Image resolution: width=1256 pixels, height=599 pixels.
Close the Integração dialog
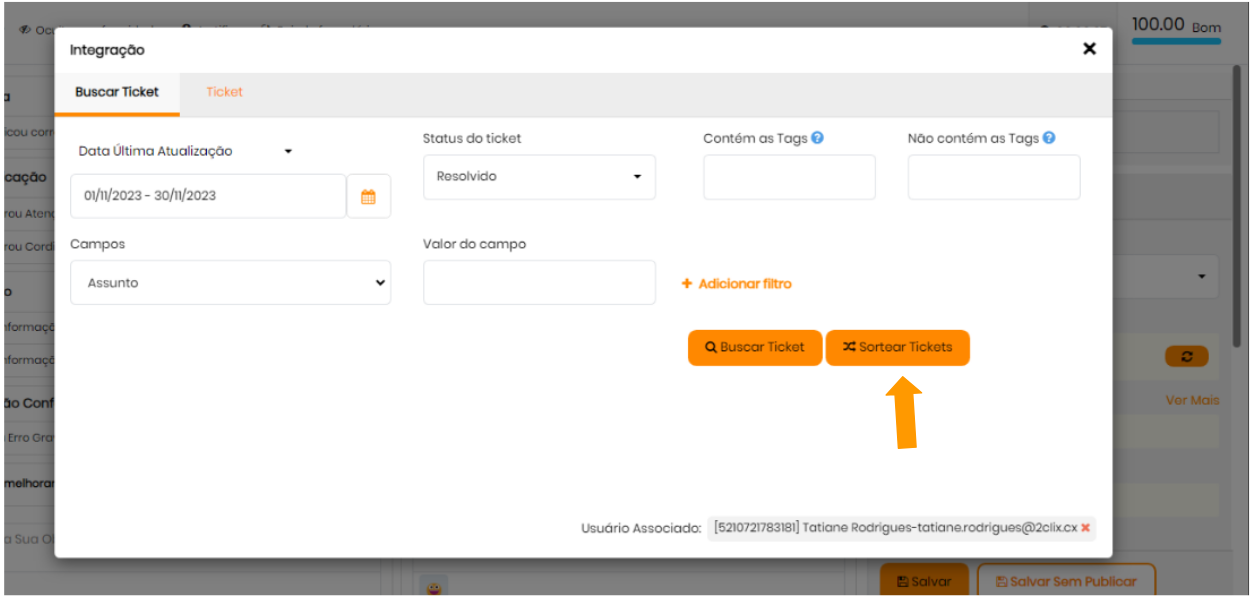point(1089,49)
